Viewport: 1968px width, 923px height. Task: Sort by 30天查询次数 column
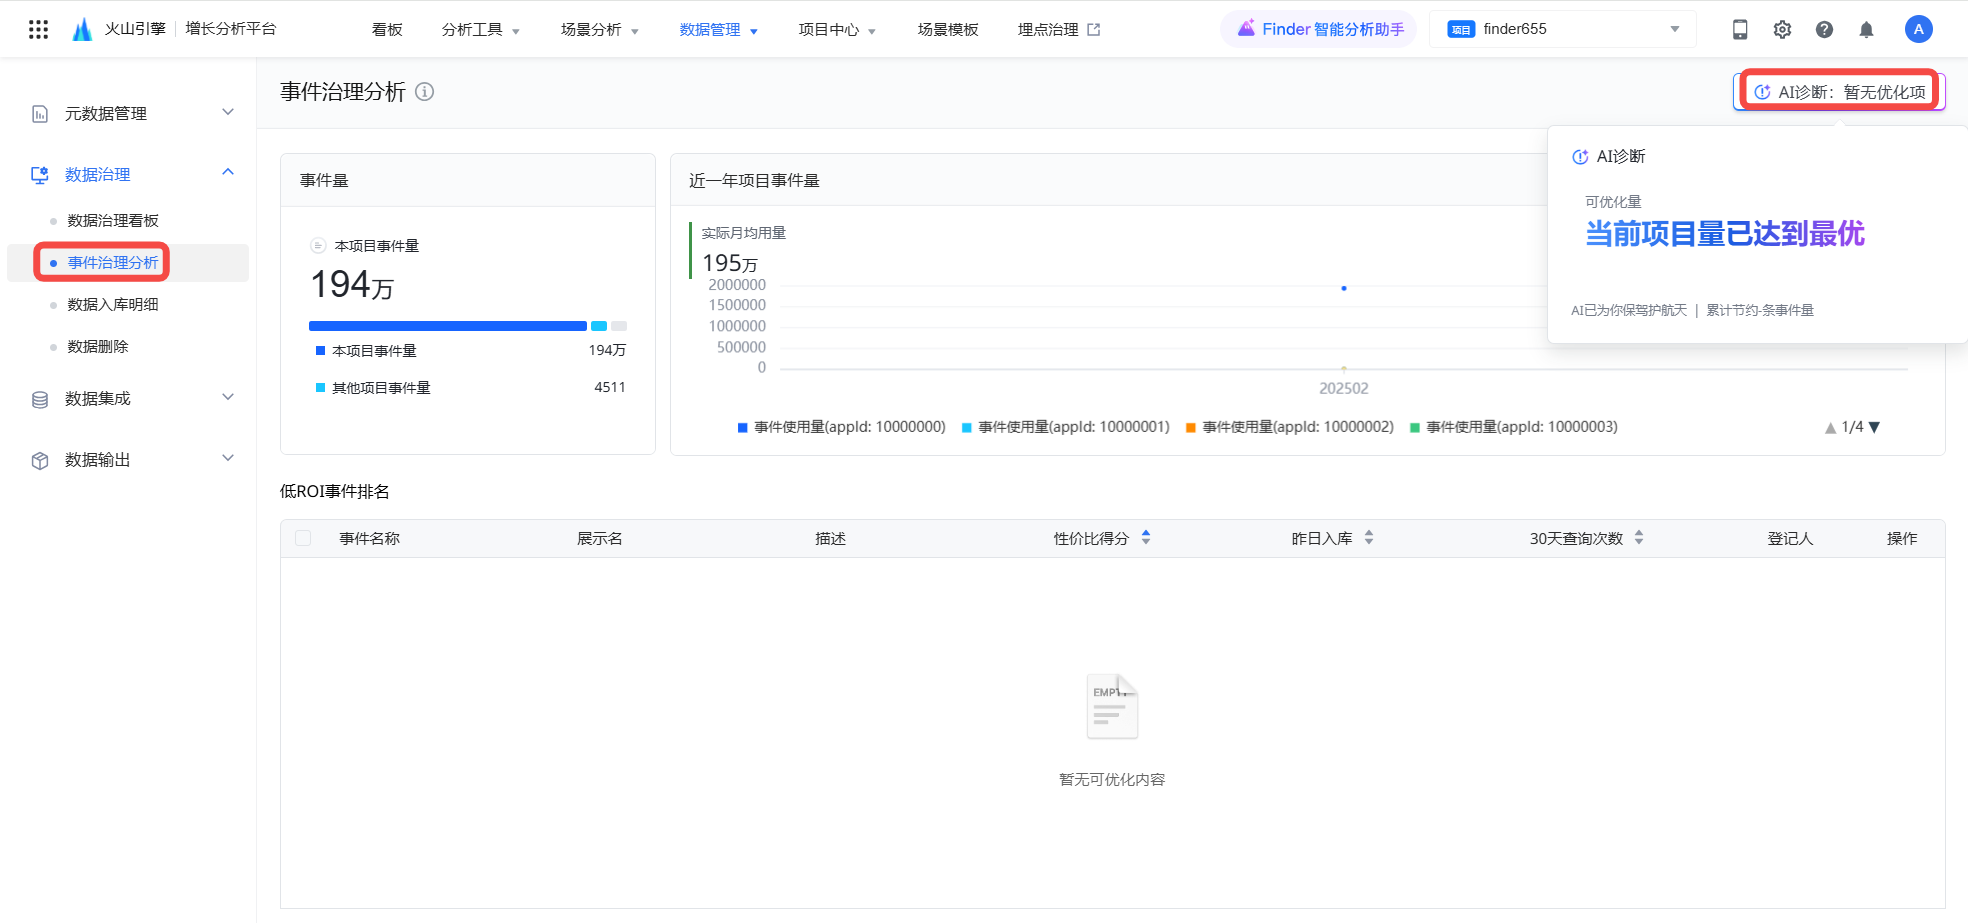(x=1639, y=537)
